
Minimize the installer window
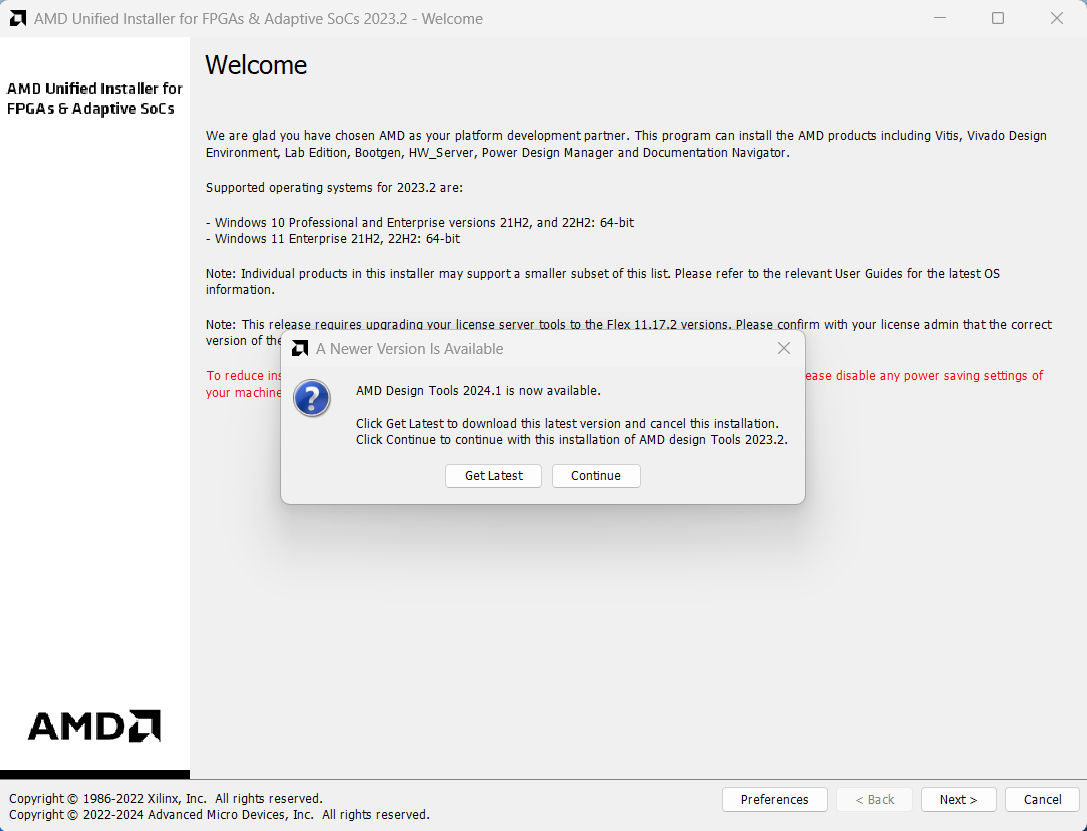click(938, 18)
